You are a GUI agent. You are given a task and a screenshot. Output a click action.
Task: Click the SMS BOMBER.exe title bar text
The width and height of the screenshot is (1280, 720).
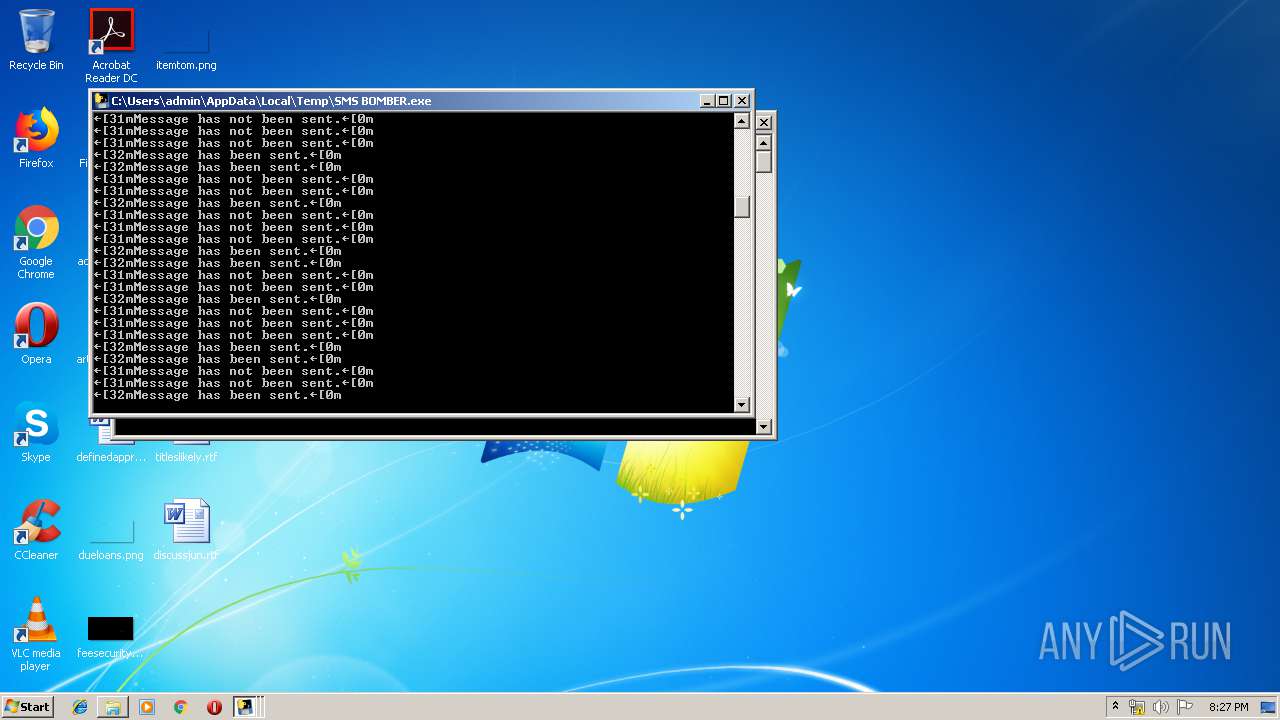click(x=271, y=101)
